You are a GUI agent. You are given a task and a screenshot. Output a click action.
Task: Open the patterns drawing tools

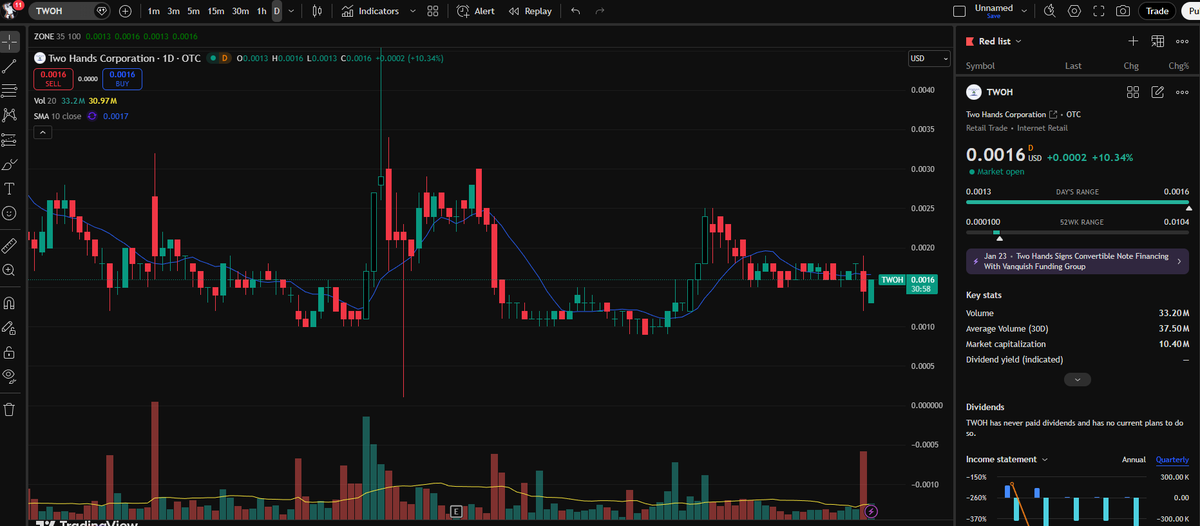pos(9,115)
